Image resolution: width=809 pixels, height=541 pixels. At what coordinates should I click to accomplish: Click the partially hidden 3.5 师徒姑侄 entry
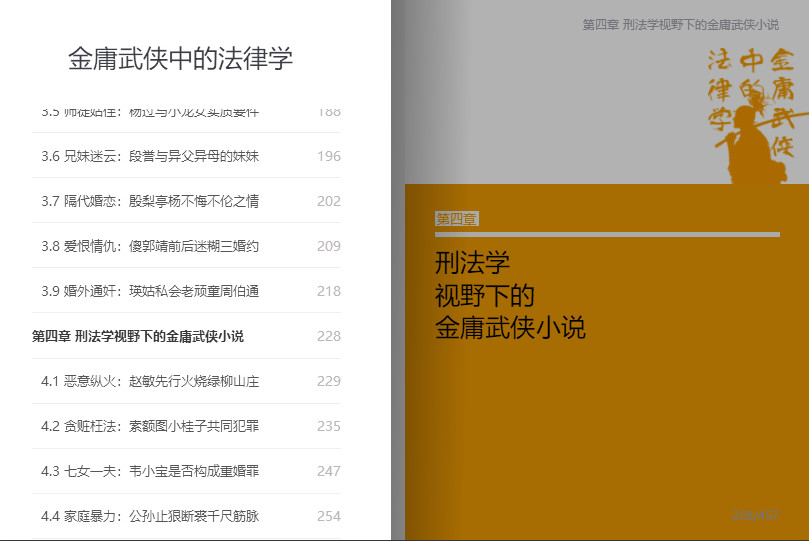coord(150,112)
